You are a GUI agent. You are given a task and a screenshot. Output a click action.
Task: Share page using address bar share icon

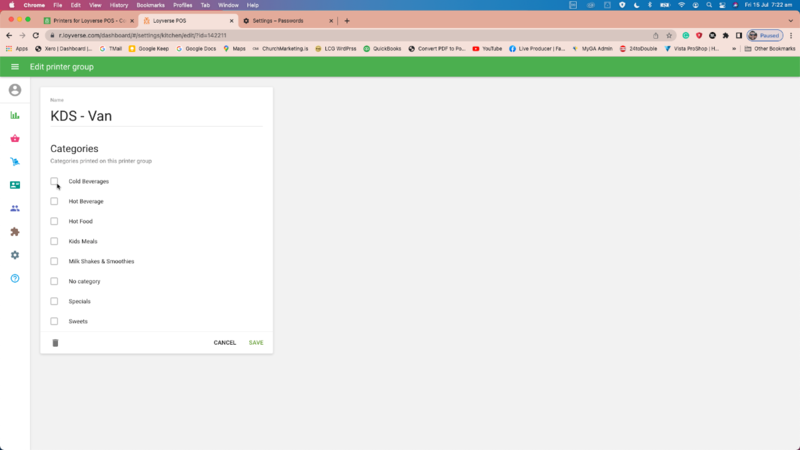(x=656, y=35)
